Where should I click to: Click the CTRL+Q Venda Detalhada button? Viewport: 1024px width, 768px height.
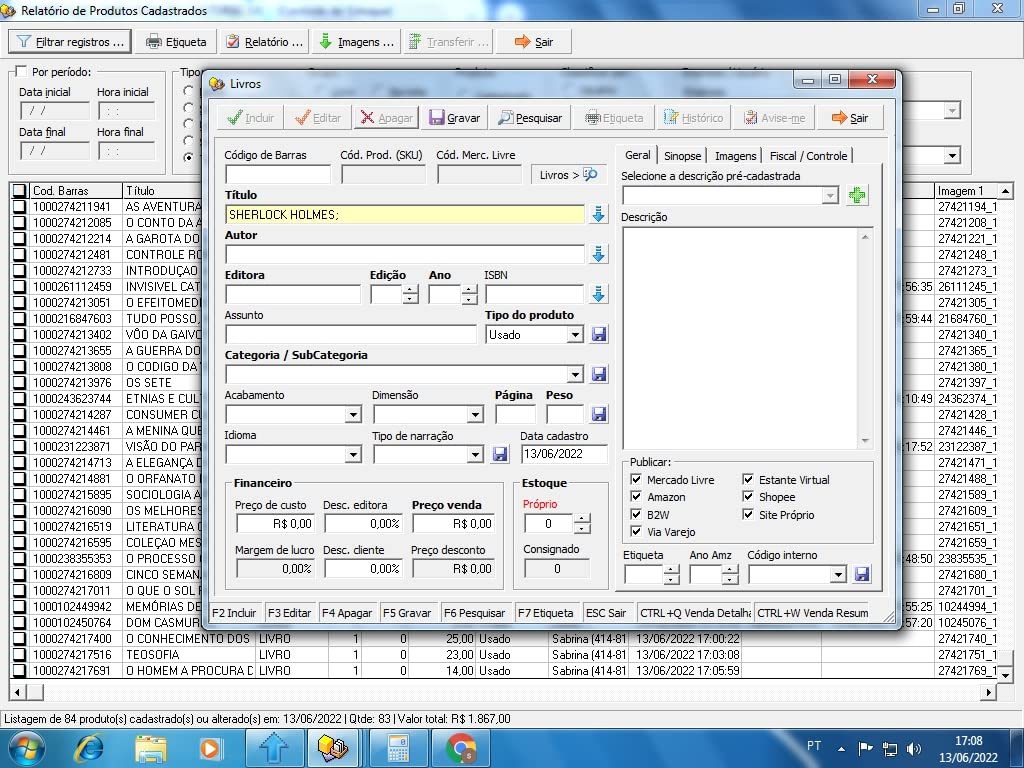coord(695,613)
